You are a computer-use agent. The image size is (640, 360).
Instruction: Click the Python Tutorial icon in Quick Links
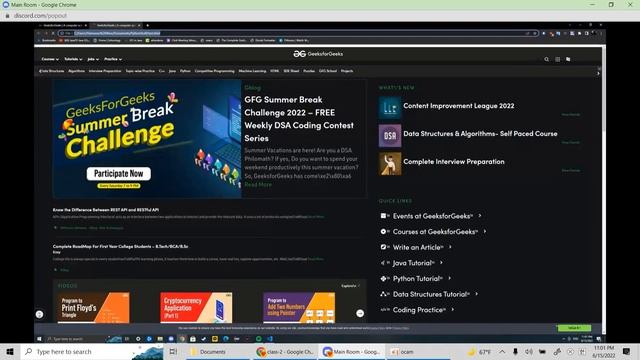383,278
